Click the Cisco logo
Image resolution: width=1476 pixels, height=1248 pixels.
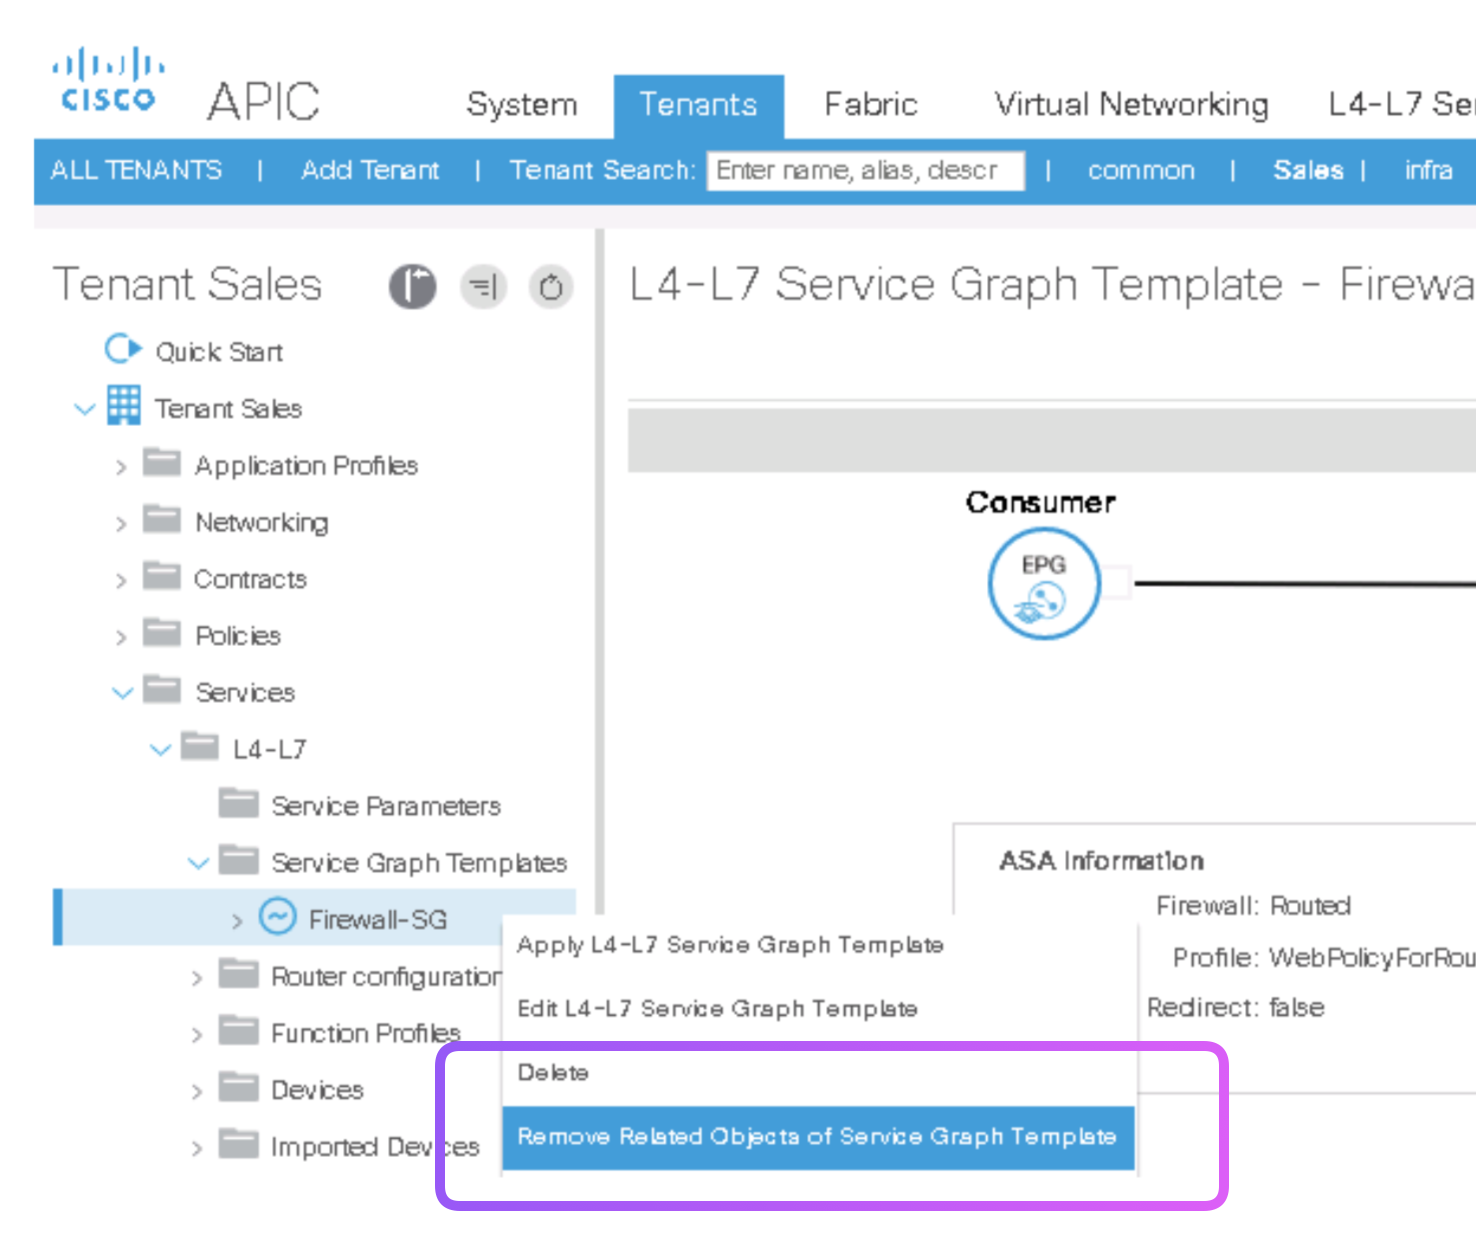click(x=108, y=82)
